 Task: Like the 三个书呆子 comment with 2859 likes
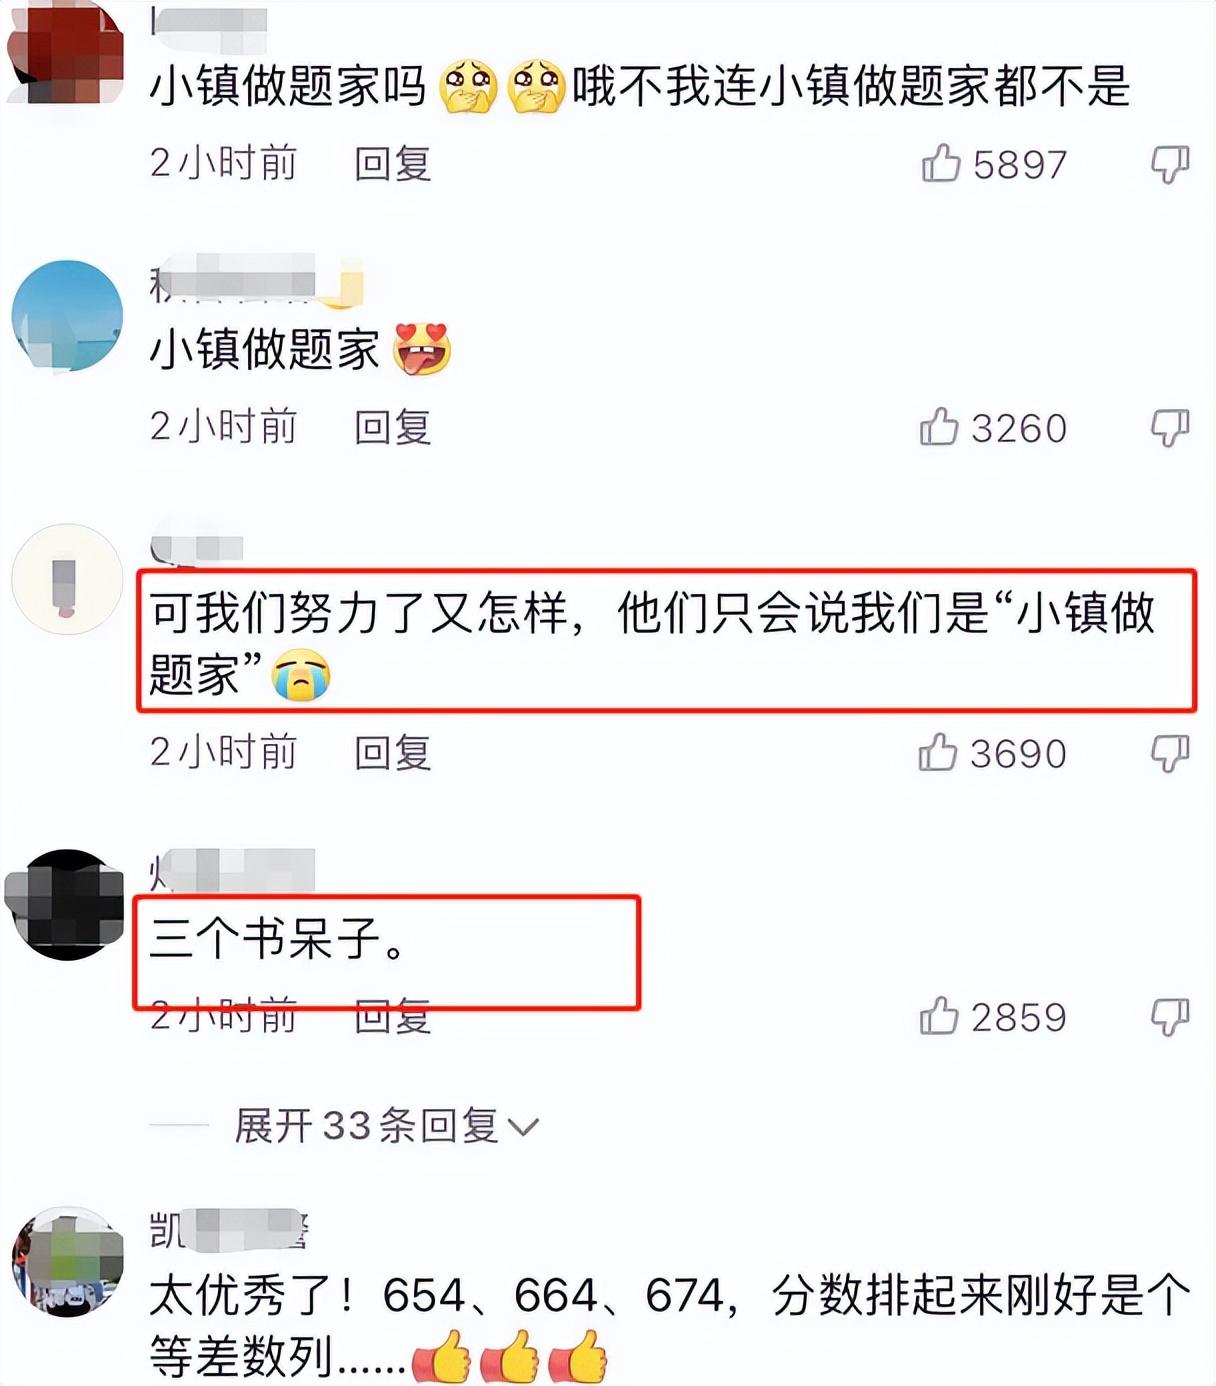(939, 1016)
